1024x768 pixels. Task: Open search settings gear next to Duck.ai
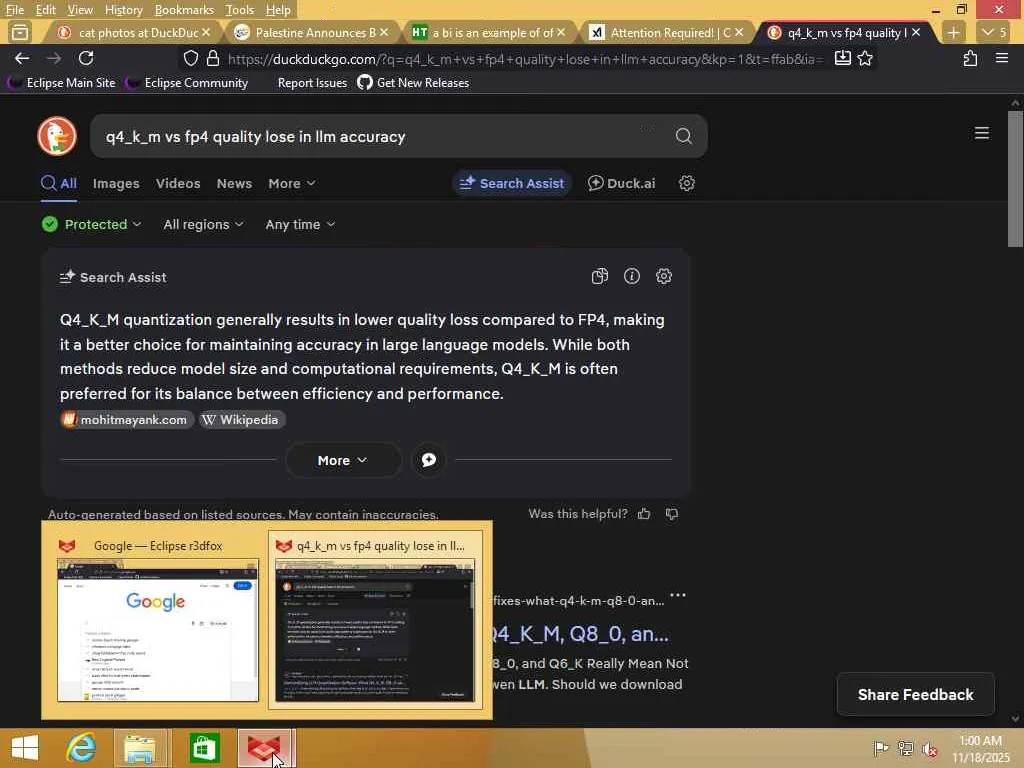[x=686, y=184]
